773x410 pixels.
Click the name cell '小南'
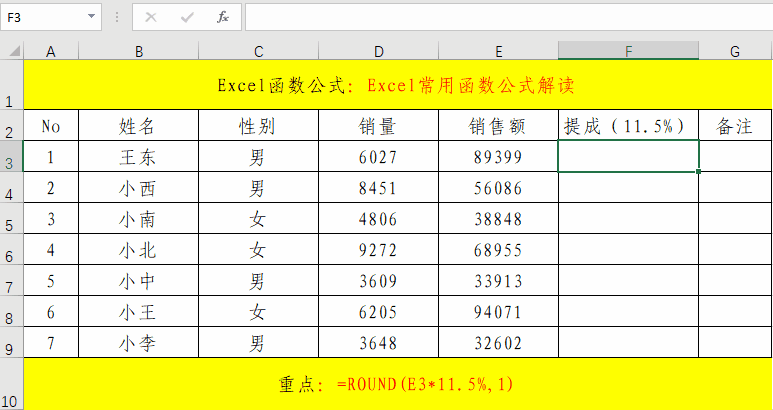tap(139, 219)
